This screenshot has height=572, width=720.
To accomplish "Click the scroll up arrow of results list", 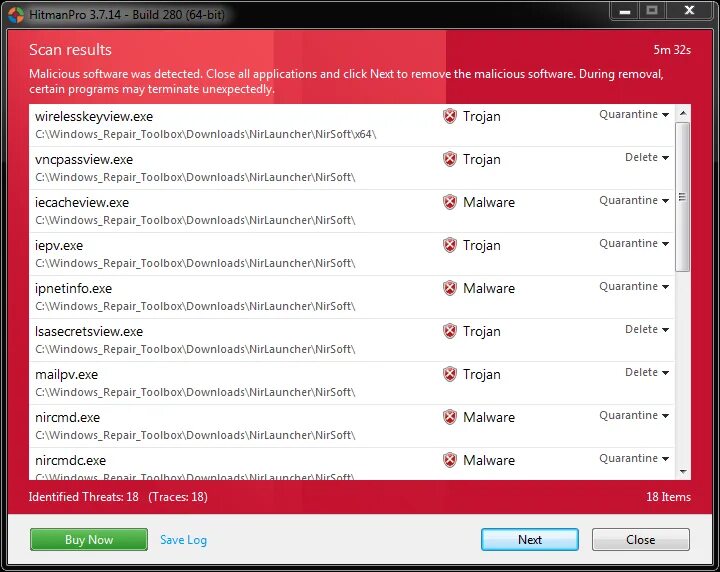I will (683, 113).
